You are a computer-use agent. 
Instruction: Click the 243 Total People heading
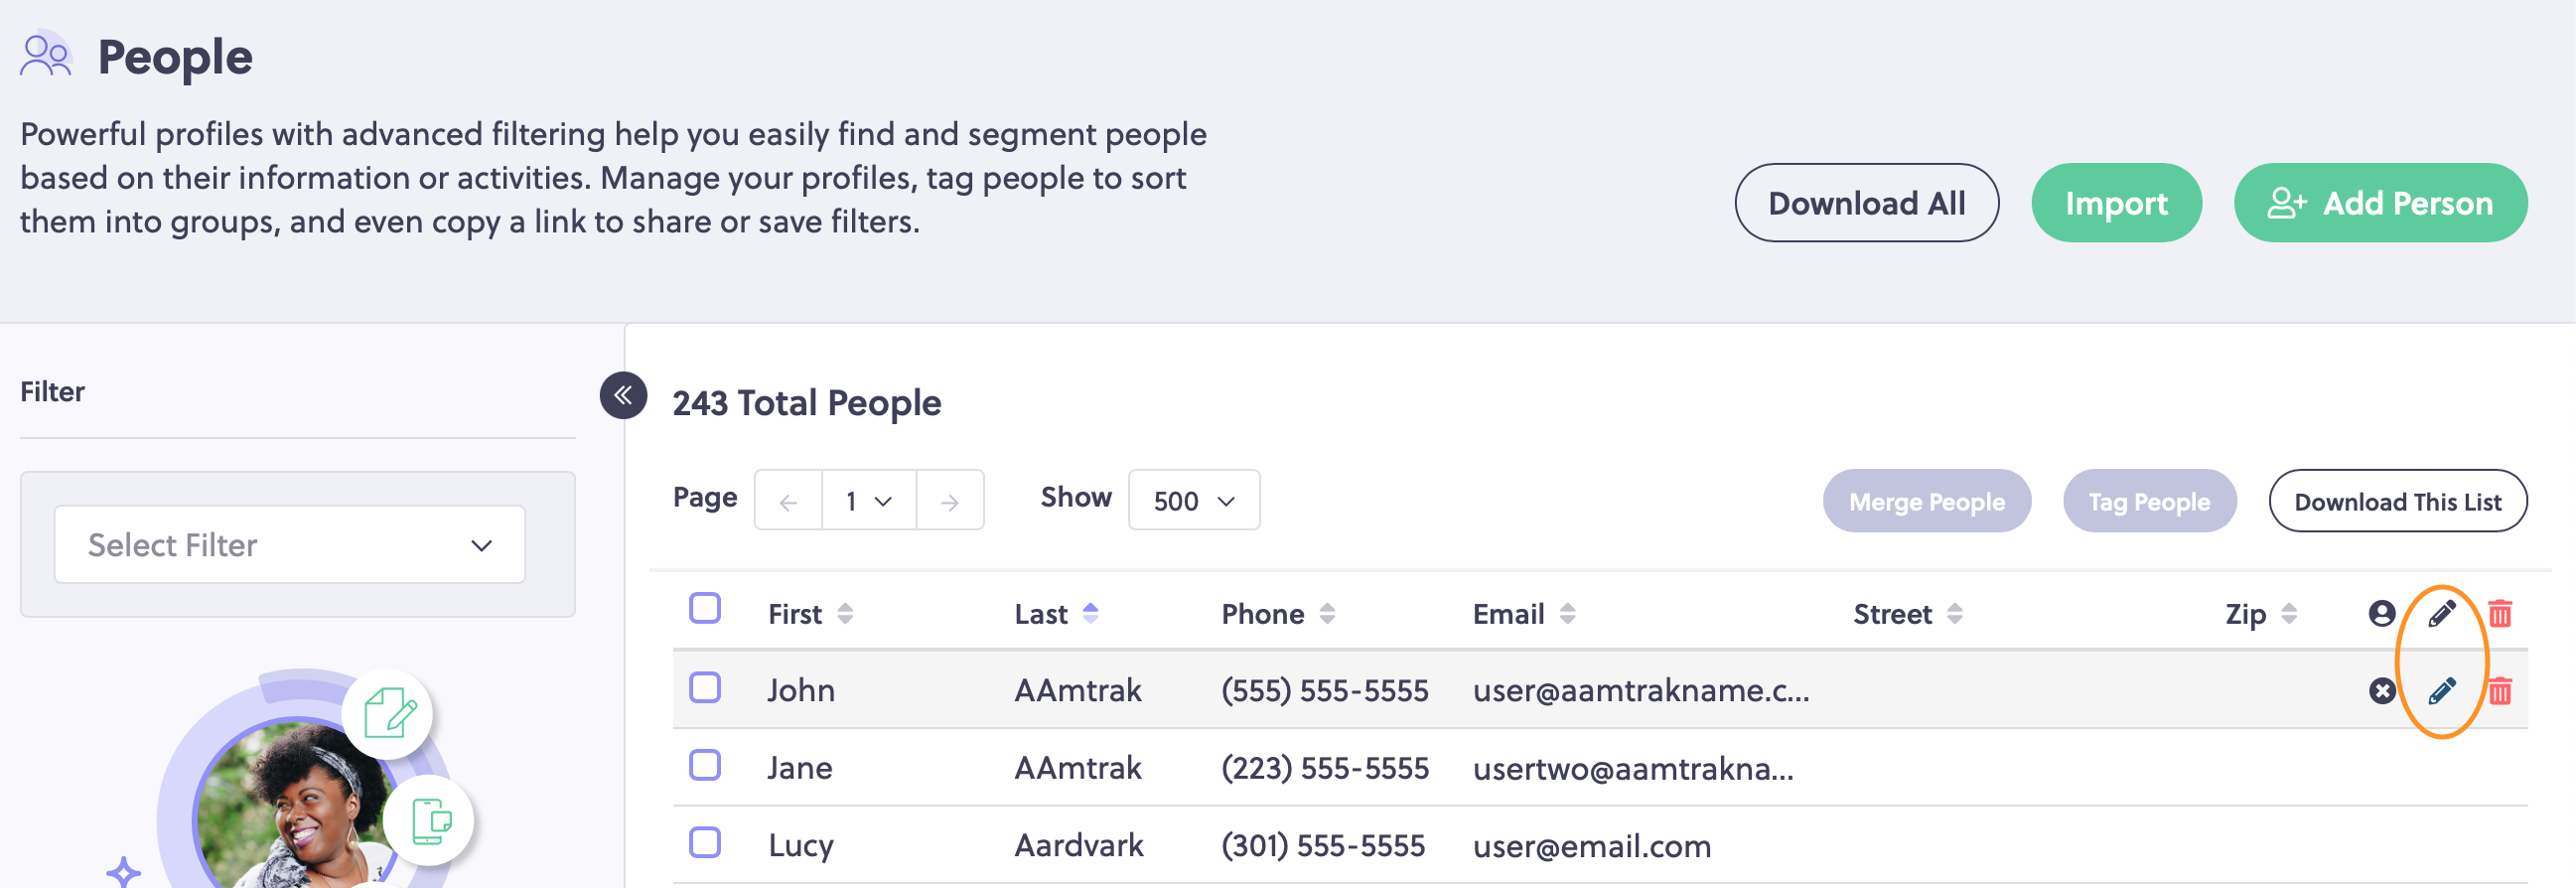click(806, 403)
